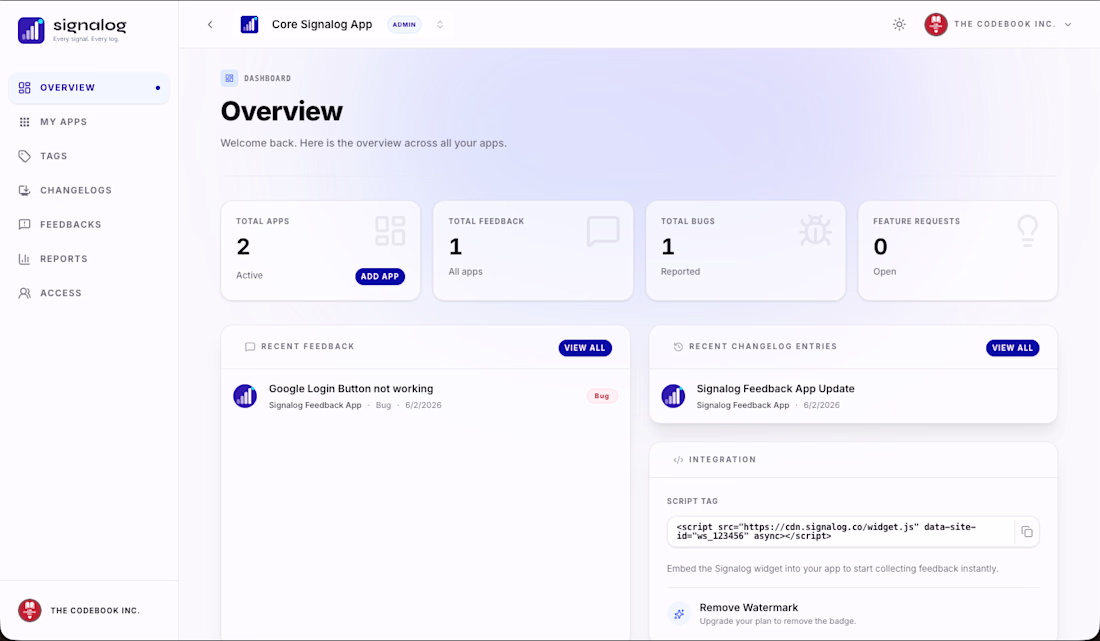
Task: Click the ADD APP button
Action: tap(380, 276)
